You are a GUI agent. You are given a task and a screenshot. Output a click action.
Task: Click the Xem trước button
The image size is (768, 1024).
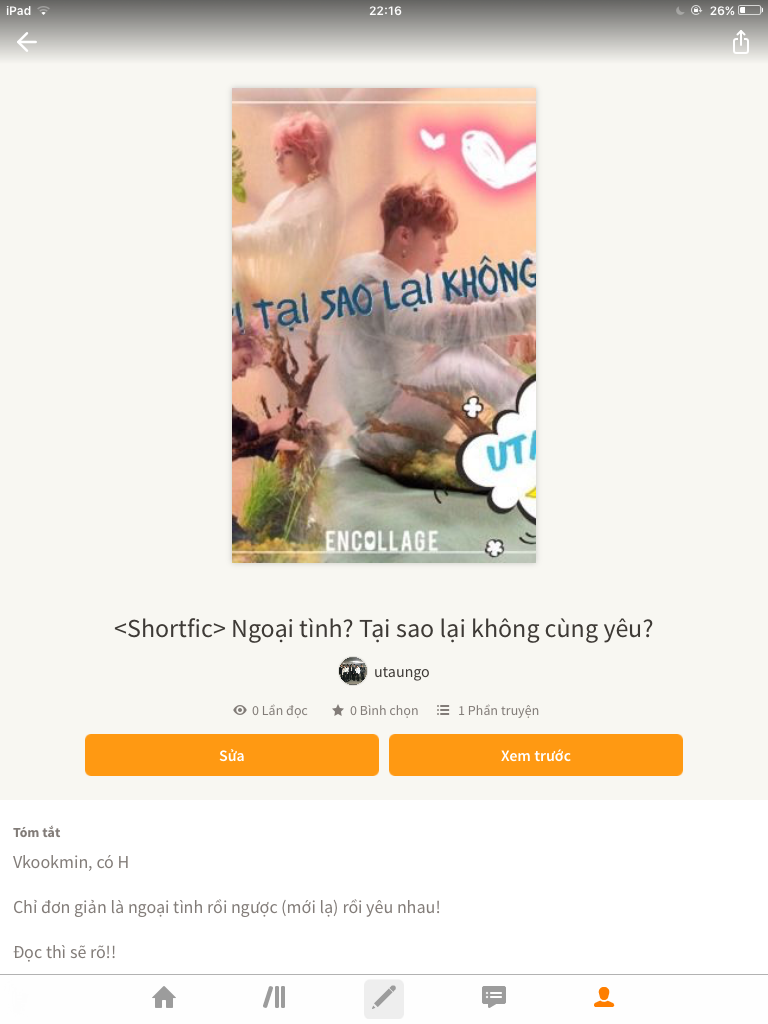tap(536, 755)
